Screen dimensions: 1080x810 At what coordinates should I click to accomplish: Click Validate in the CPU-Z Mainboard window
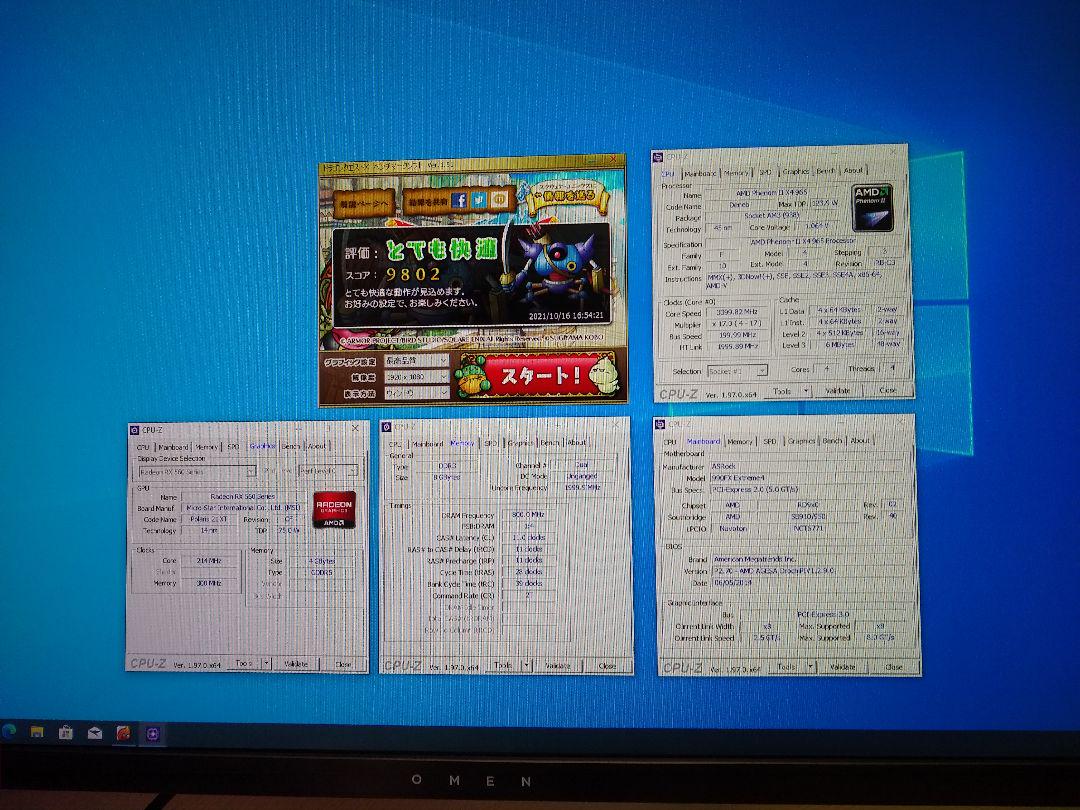[x=842, y=667]
